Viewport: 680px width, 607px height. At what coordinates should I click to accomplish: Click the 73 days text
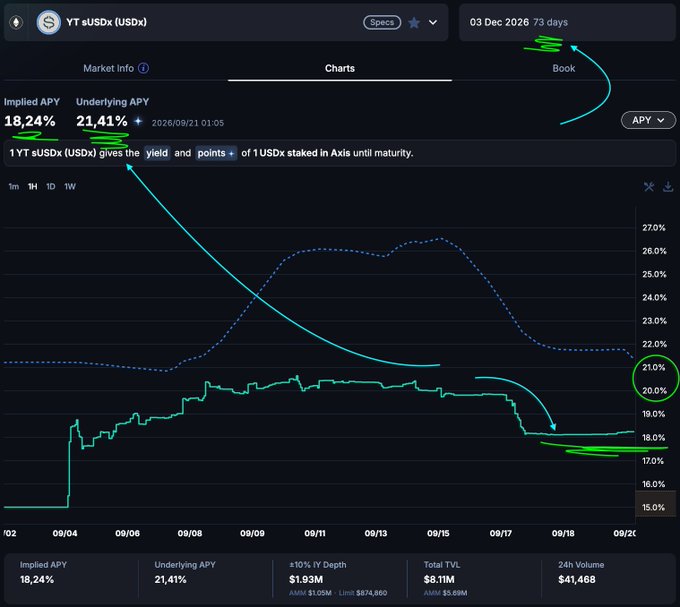[x=550, y=22]
